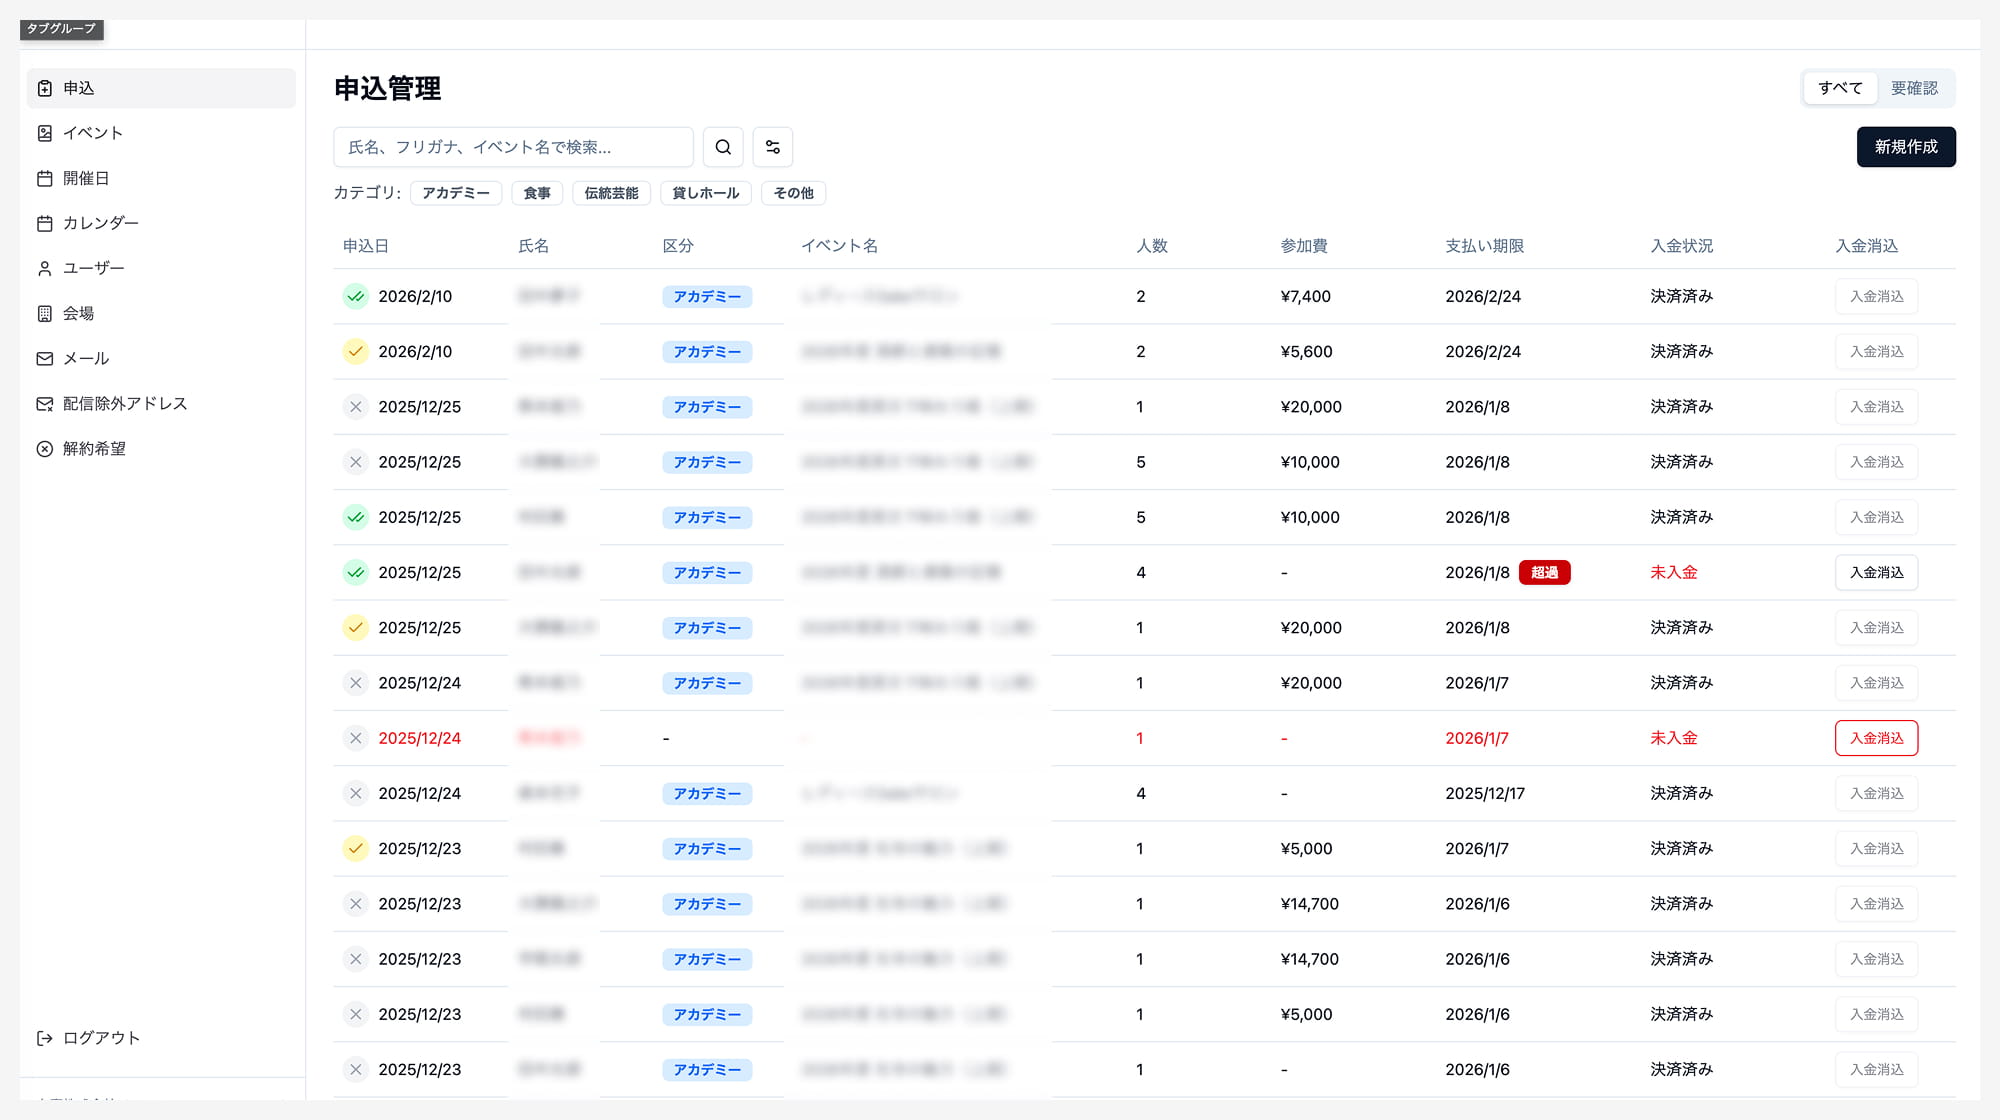Click the red-outlined 入金消込 button
The height and width of the screenshot is (1120, 2000).
click(1876, 738)
